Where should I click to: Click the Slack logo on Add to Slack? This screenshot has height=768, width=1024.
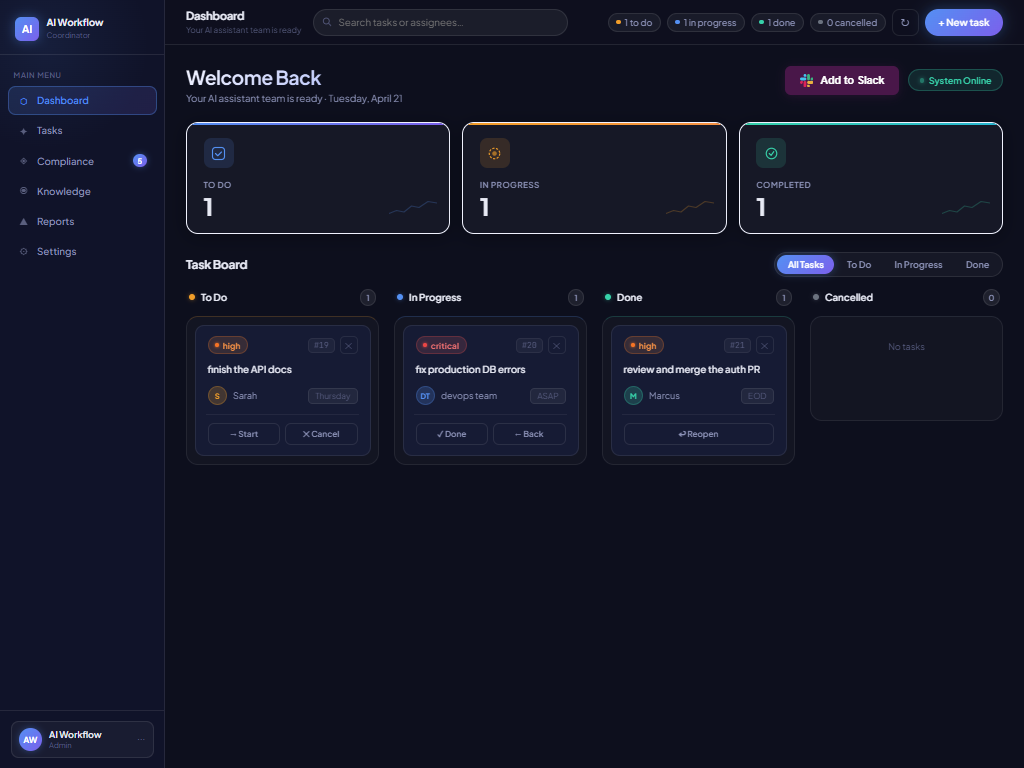[x=805, y=80]
